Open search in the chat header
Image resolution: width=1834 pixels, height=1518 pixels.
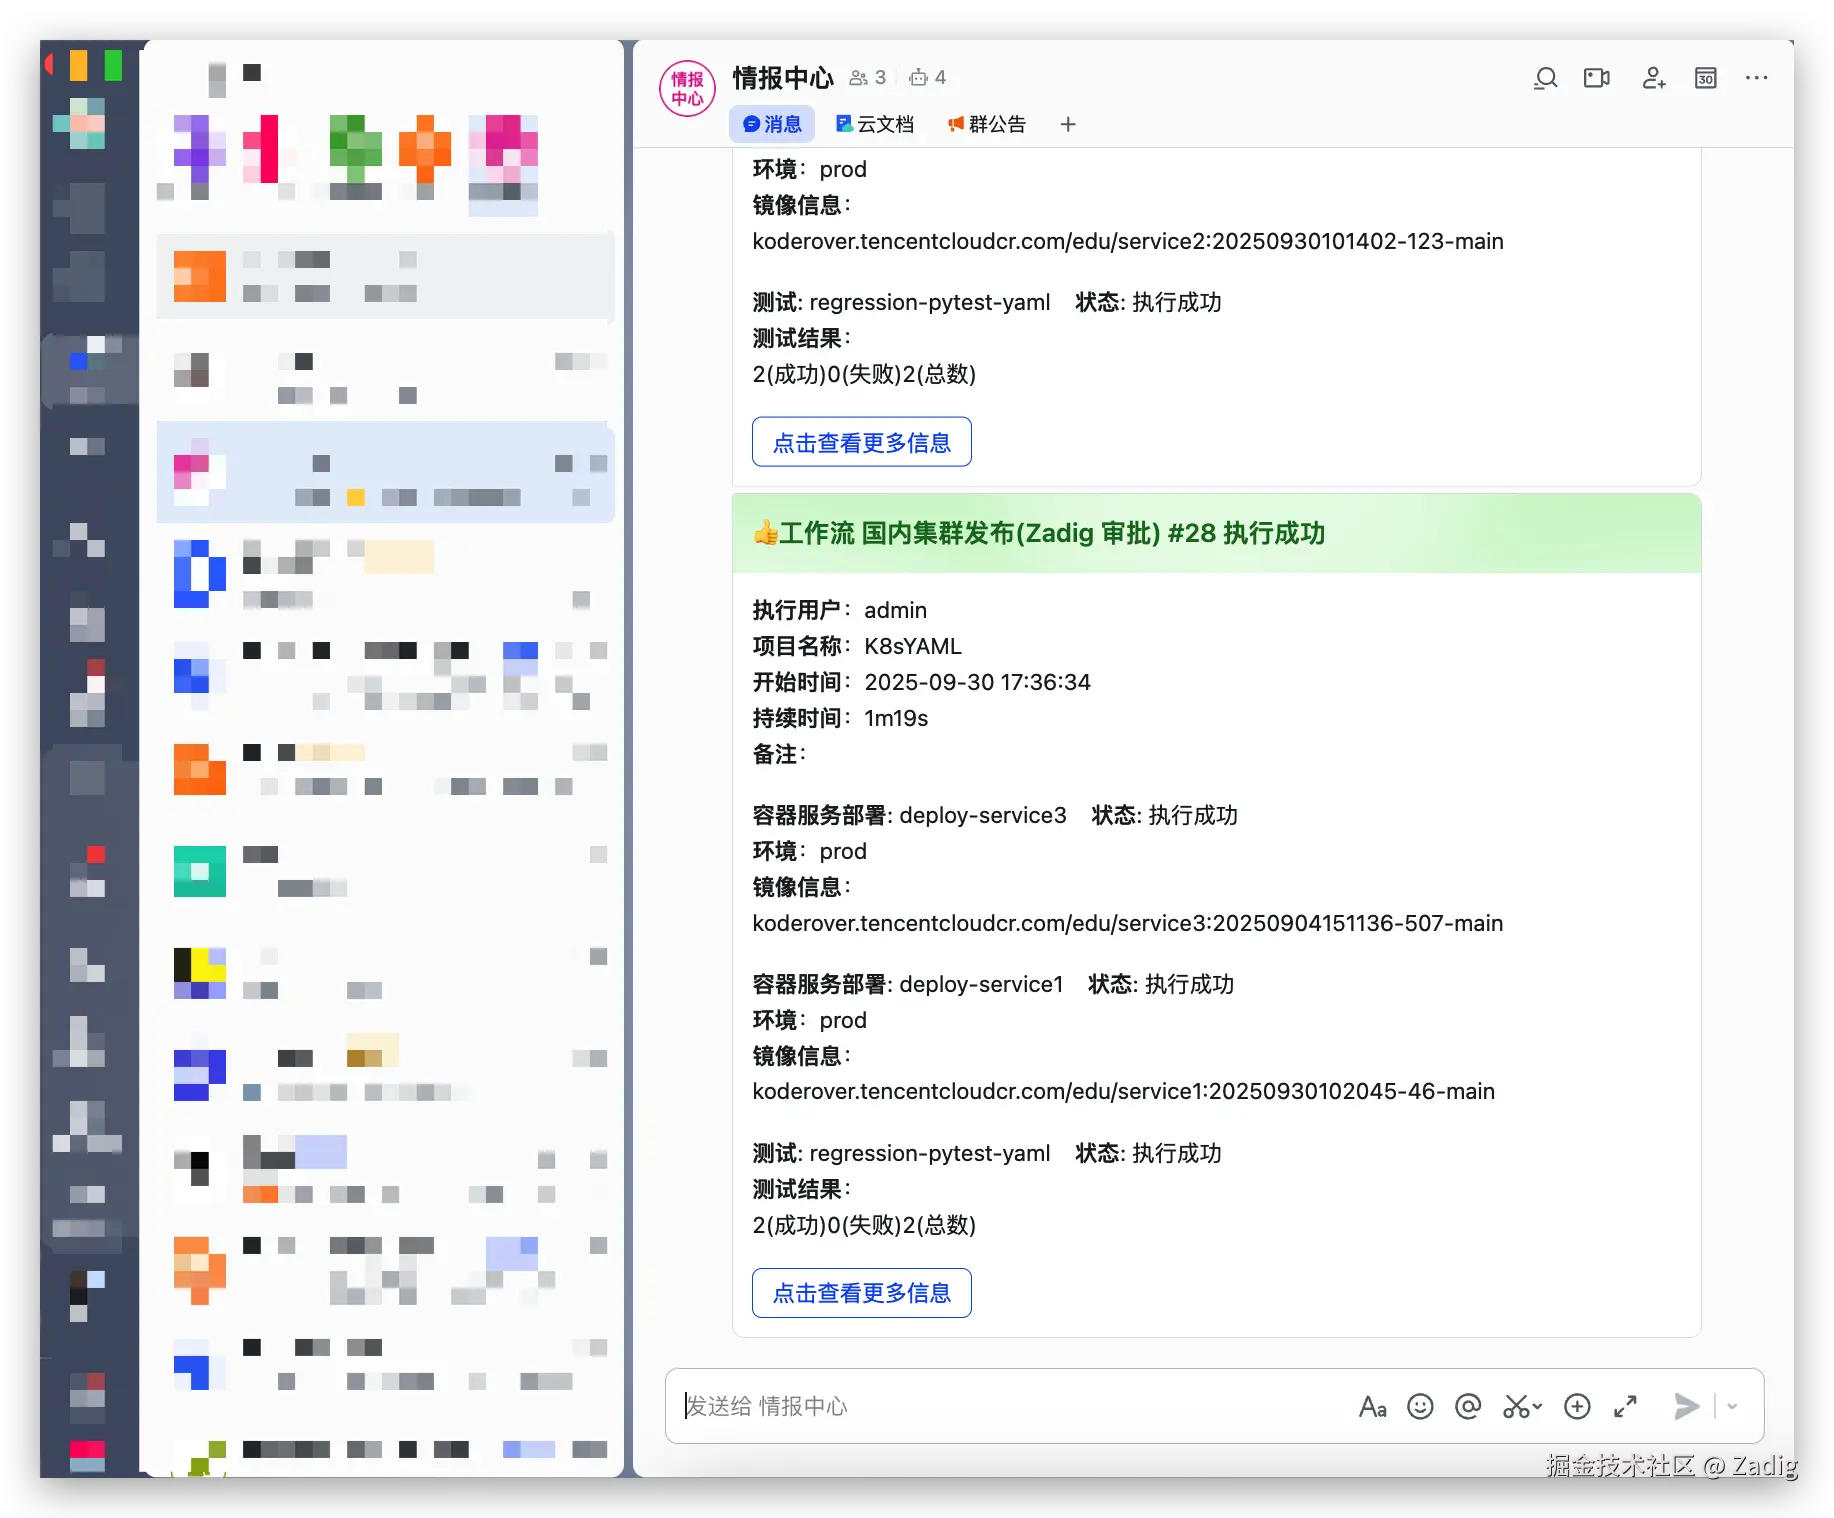[1546, 78]
